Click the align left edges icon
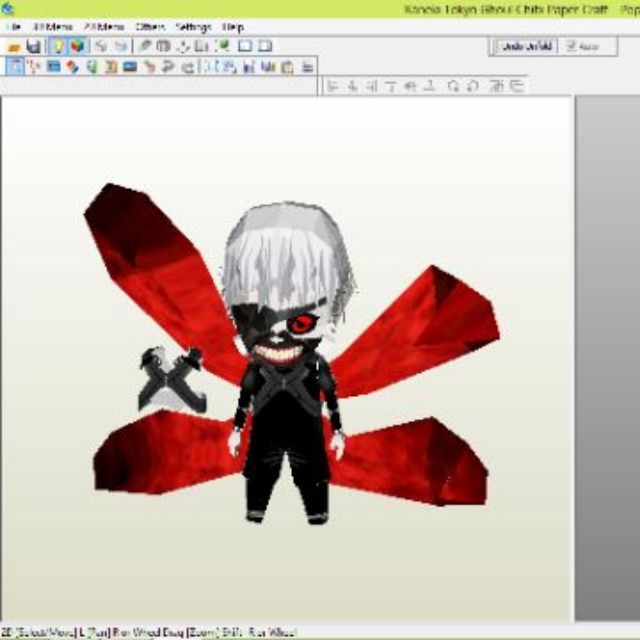Viewport: 640px width, 640px height. (333, 86)
